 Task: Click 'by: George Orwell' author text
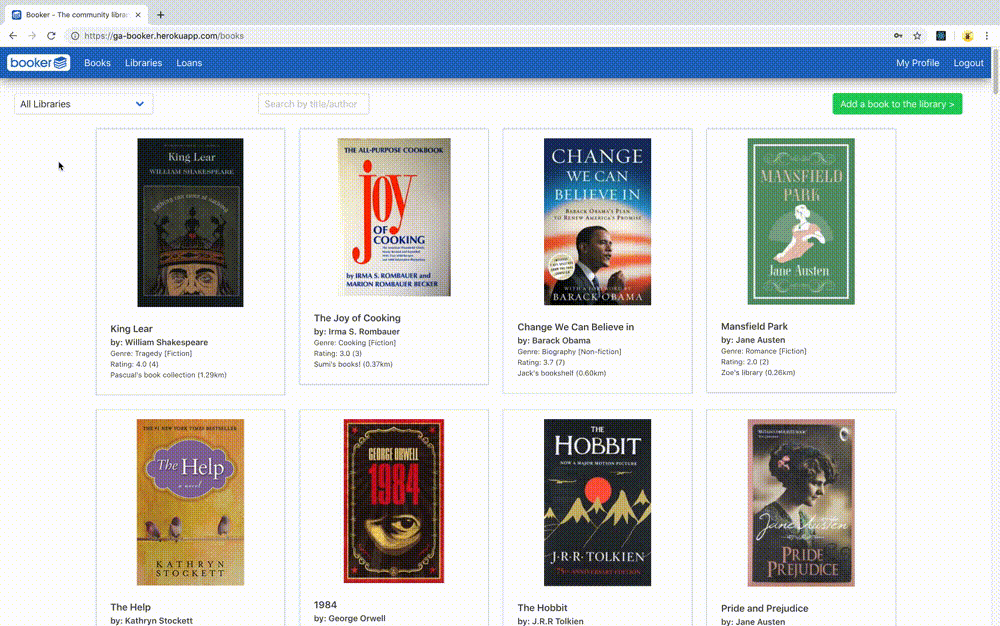click(349, 618)
